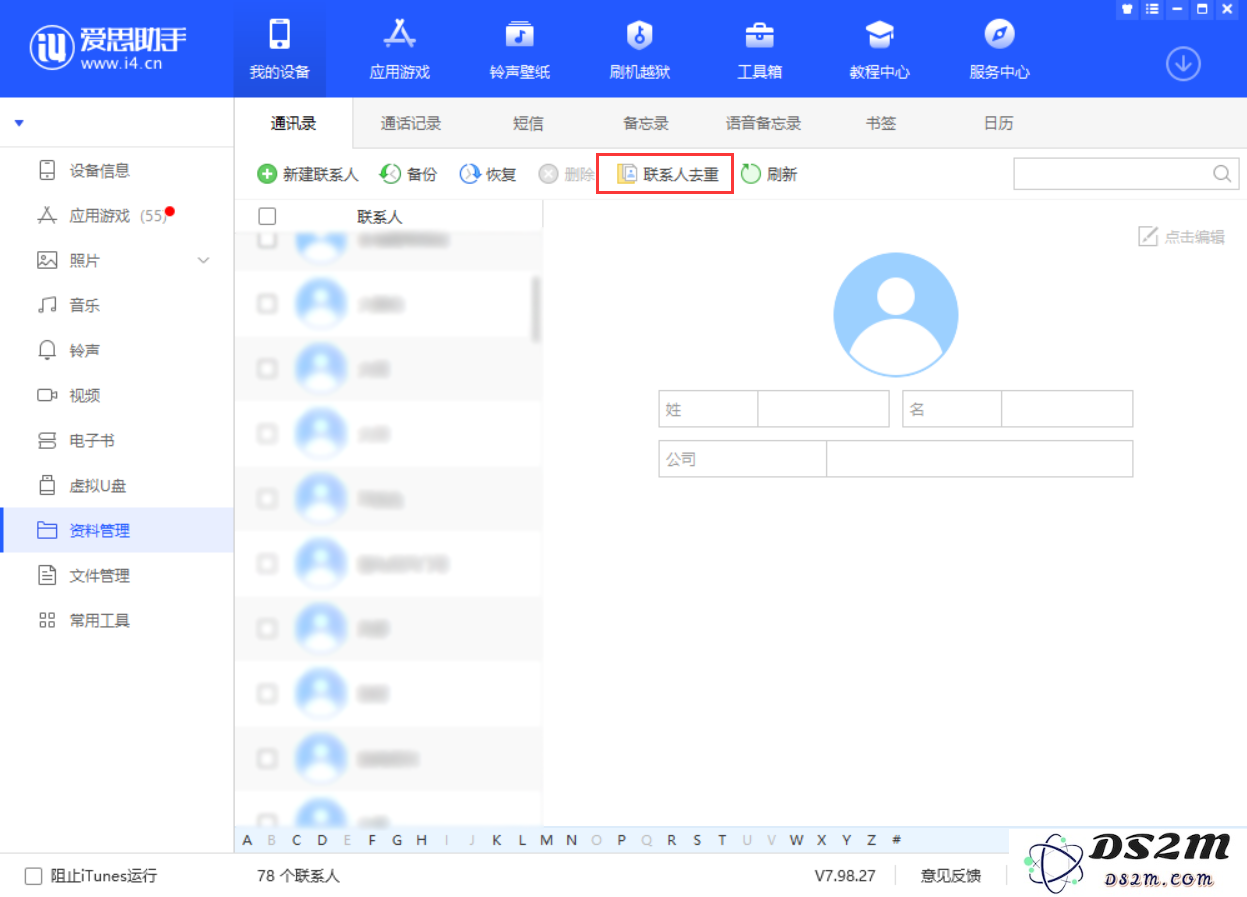
Task: Switch to the 日历 tab
Action: click(x=998, y=124)
